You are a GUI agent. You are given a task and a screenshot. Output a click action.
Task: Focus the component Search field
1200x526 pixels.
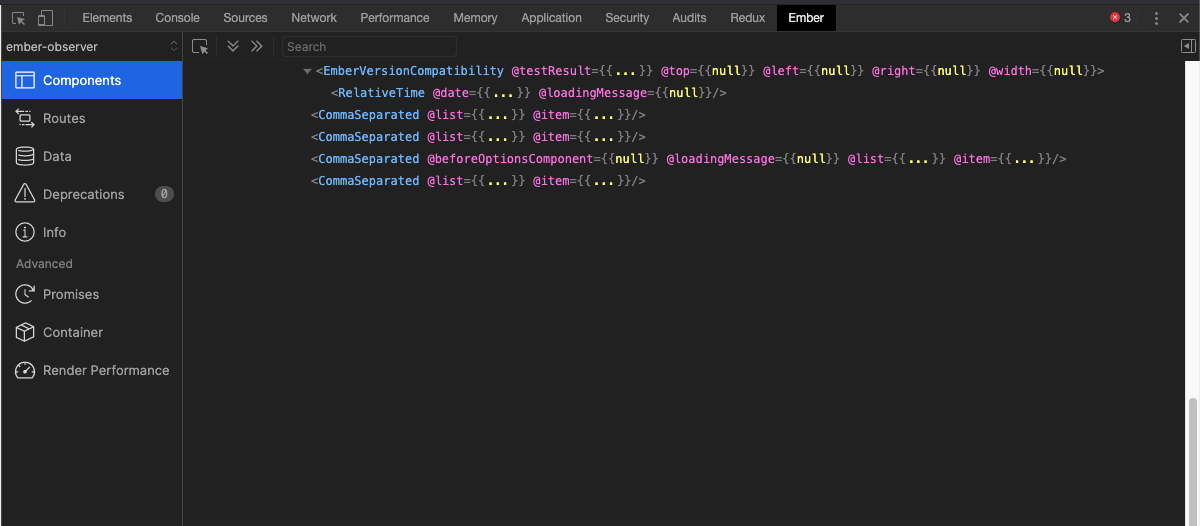[x=369, y=46]
